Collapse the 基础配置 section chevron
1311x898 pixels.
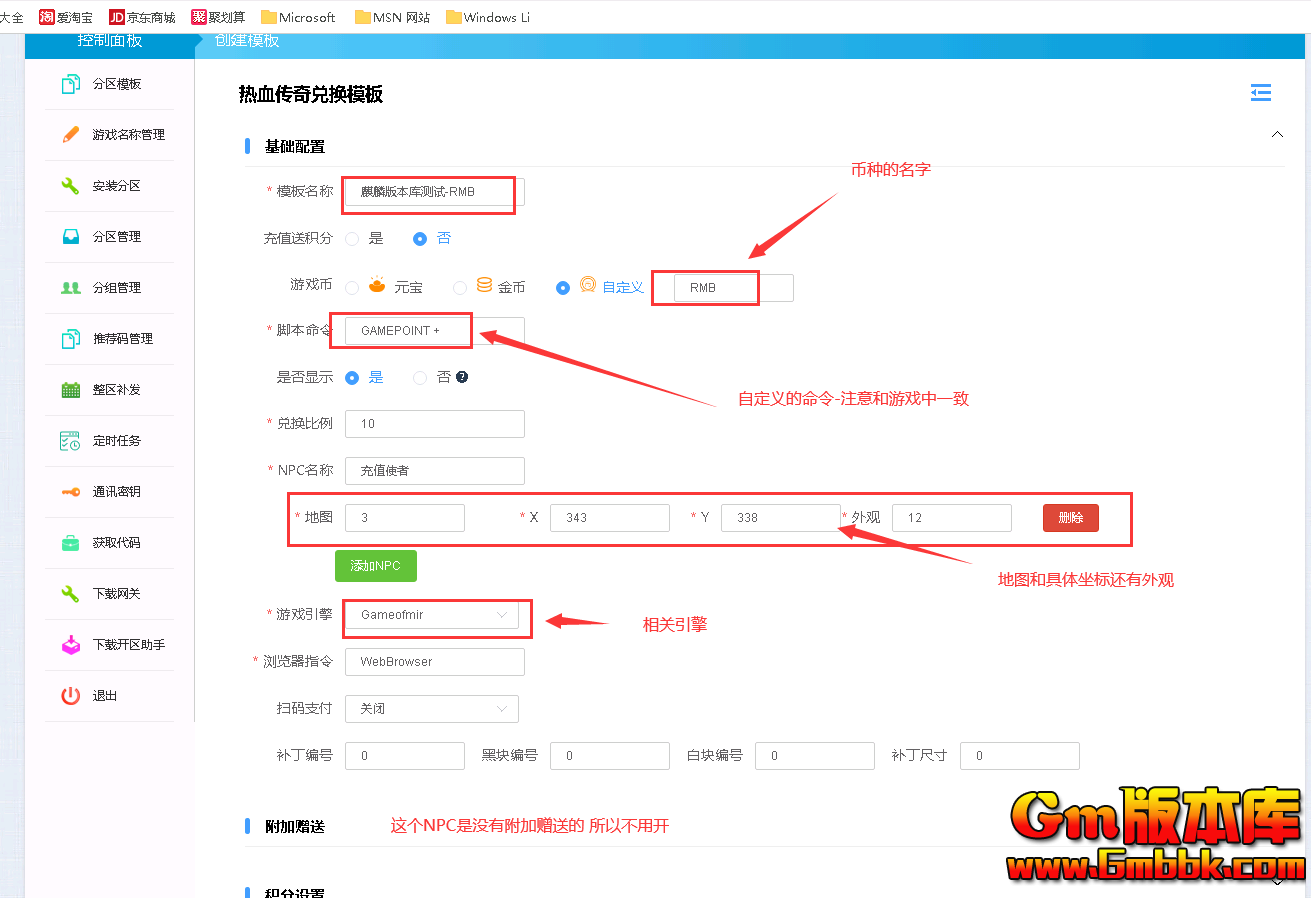(1276, 134)
